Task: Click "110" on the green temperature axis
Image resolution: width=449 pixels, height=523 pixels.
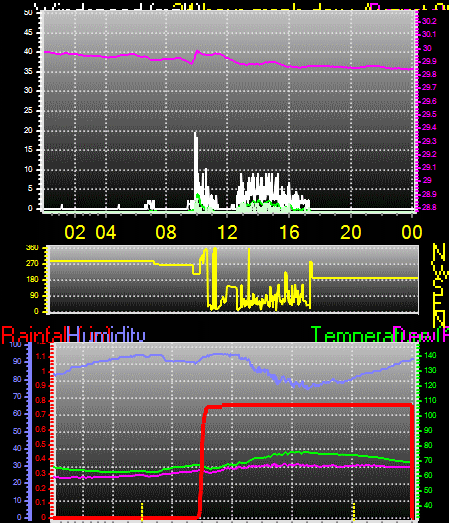Action: pyautogui.click(x=430, y=400)
